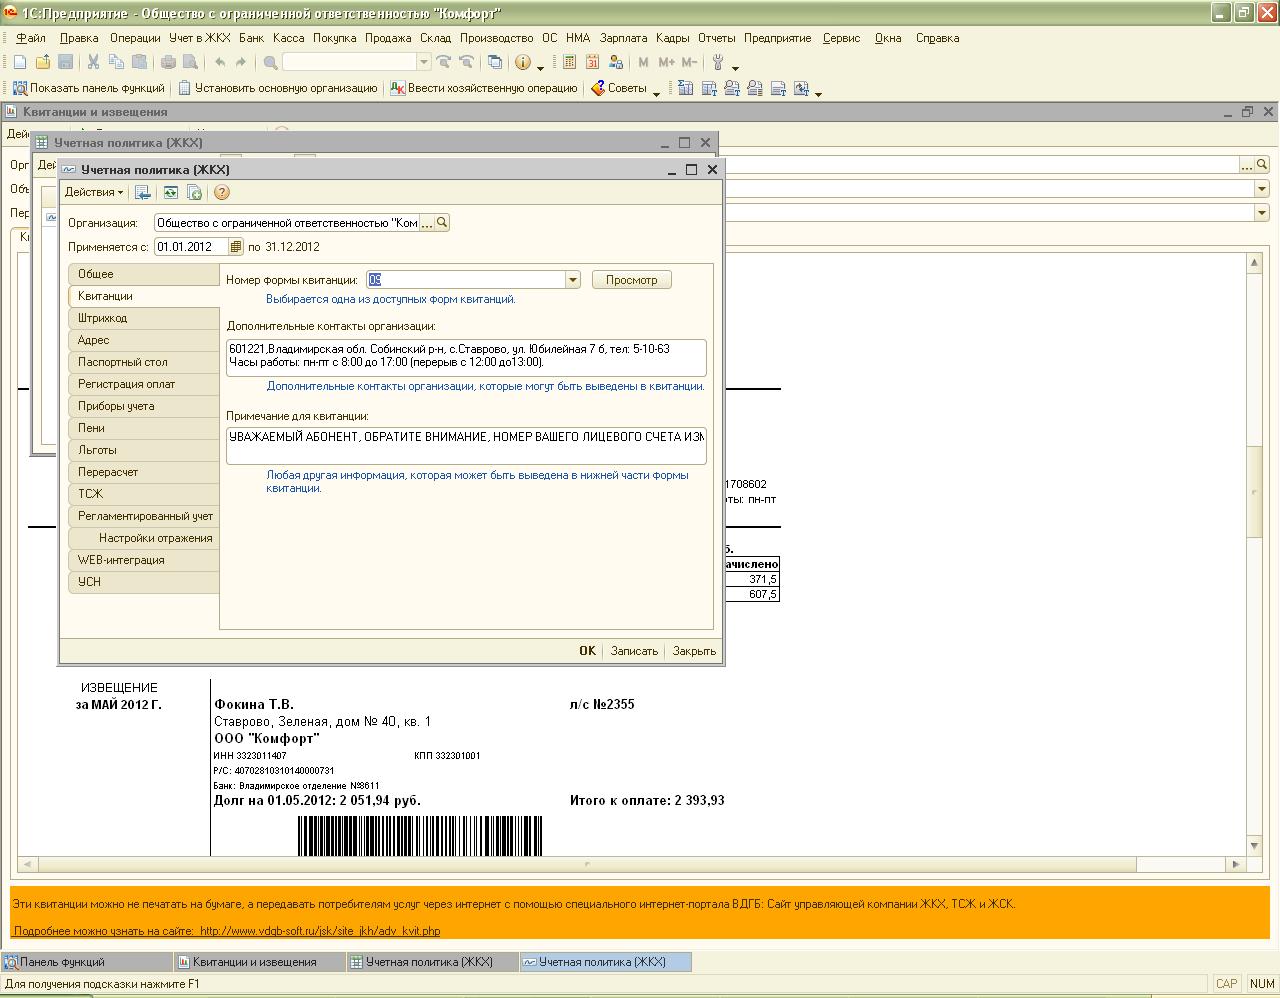Open the Сервис menu
The width and height of the screenshot is (1280, 998).
[841, 38]
